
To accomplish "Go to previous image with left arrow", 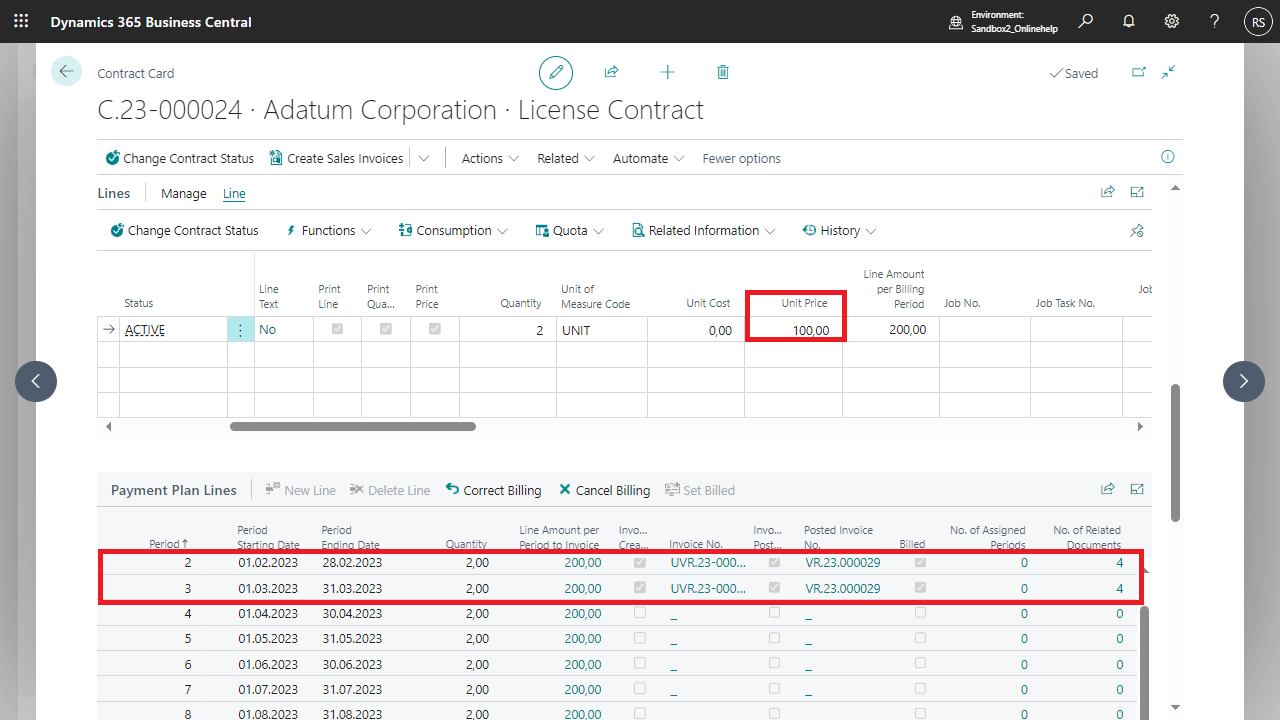I will tap(36, 381).
